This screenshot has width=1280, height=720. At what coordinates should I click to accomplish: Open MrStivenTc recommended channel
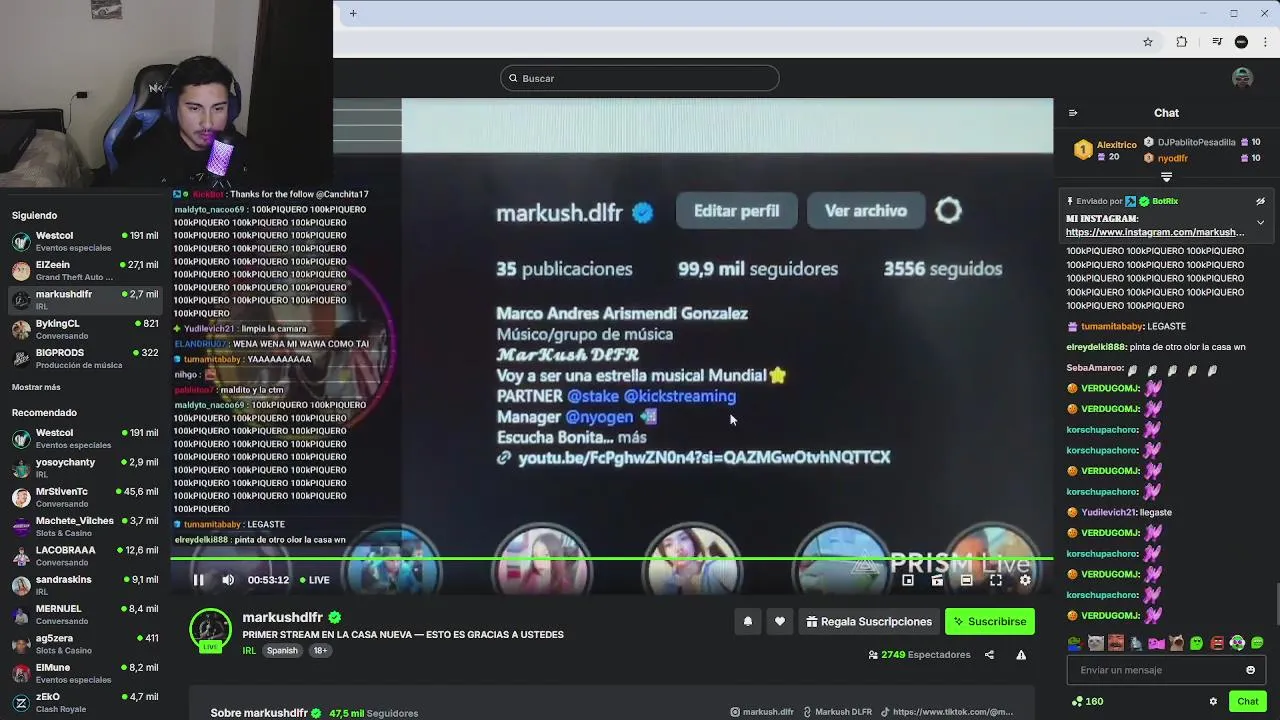pos(85,497)
